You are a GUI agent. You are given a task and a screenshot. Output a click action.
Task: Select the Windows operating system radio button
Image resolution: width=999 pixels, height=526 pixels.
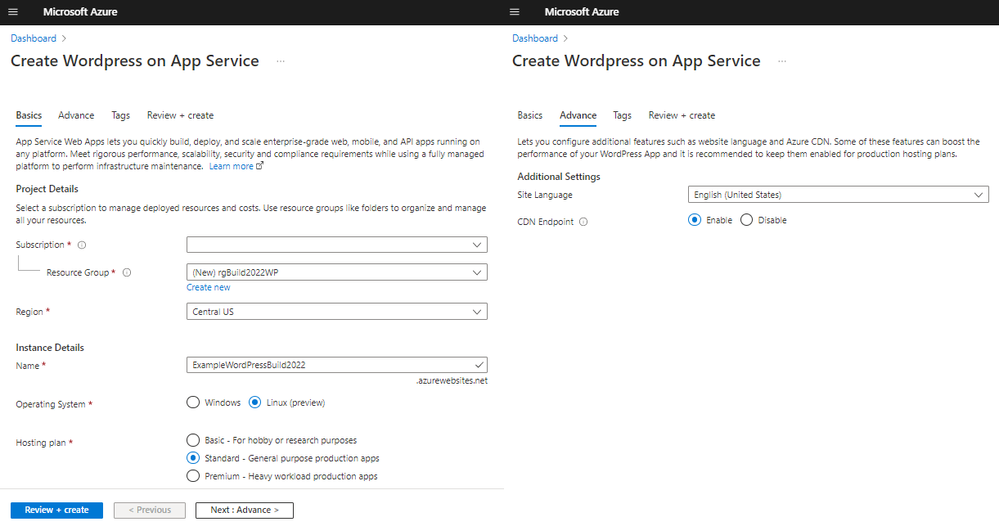pos(193,402)
